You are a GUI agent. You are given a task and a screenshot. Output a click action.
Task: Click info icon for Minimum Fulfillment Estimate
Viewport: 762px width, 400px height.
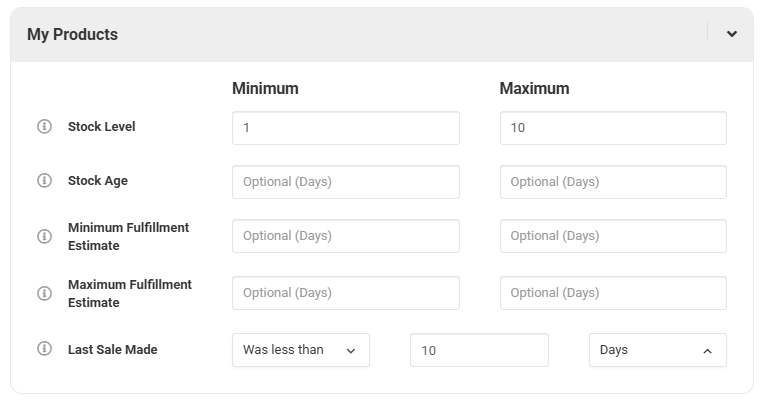[x=44, y=236]
